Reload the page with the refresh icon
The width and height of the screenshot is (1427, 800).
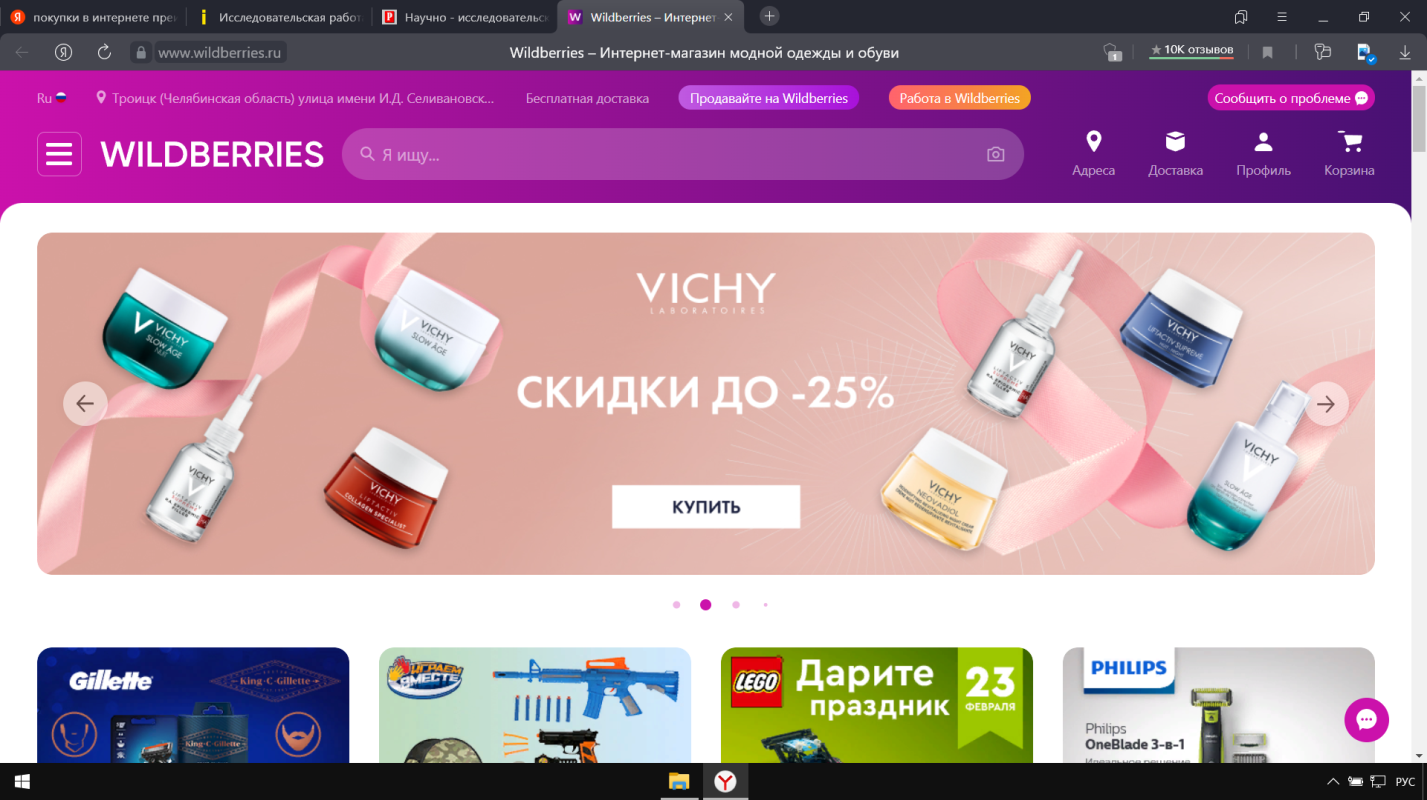coord(104,52)
